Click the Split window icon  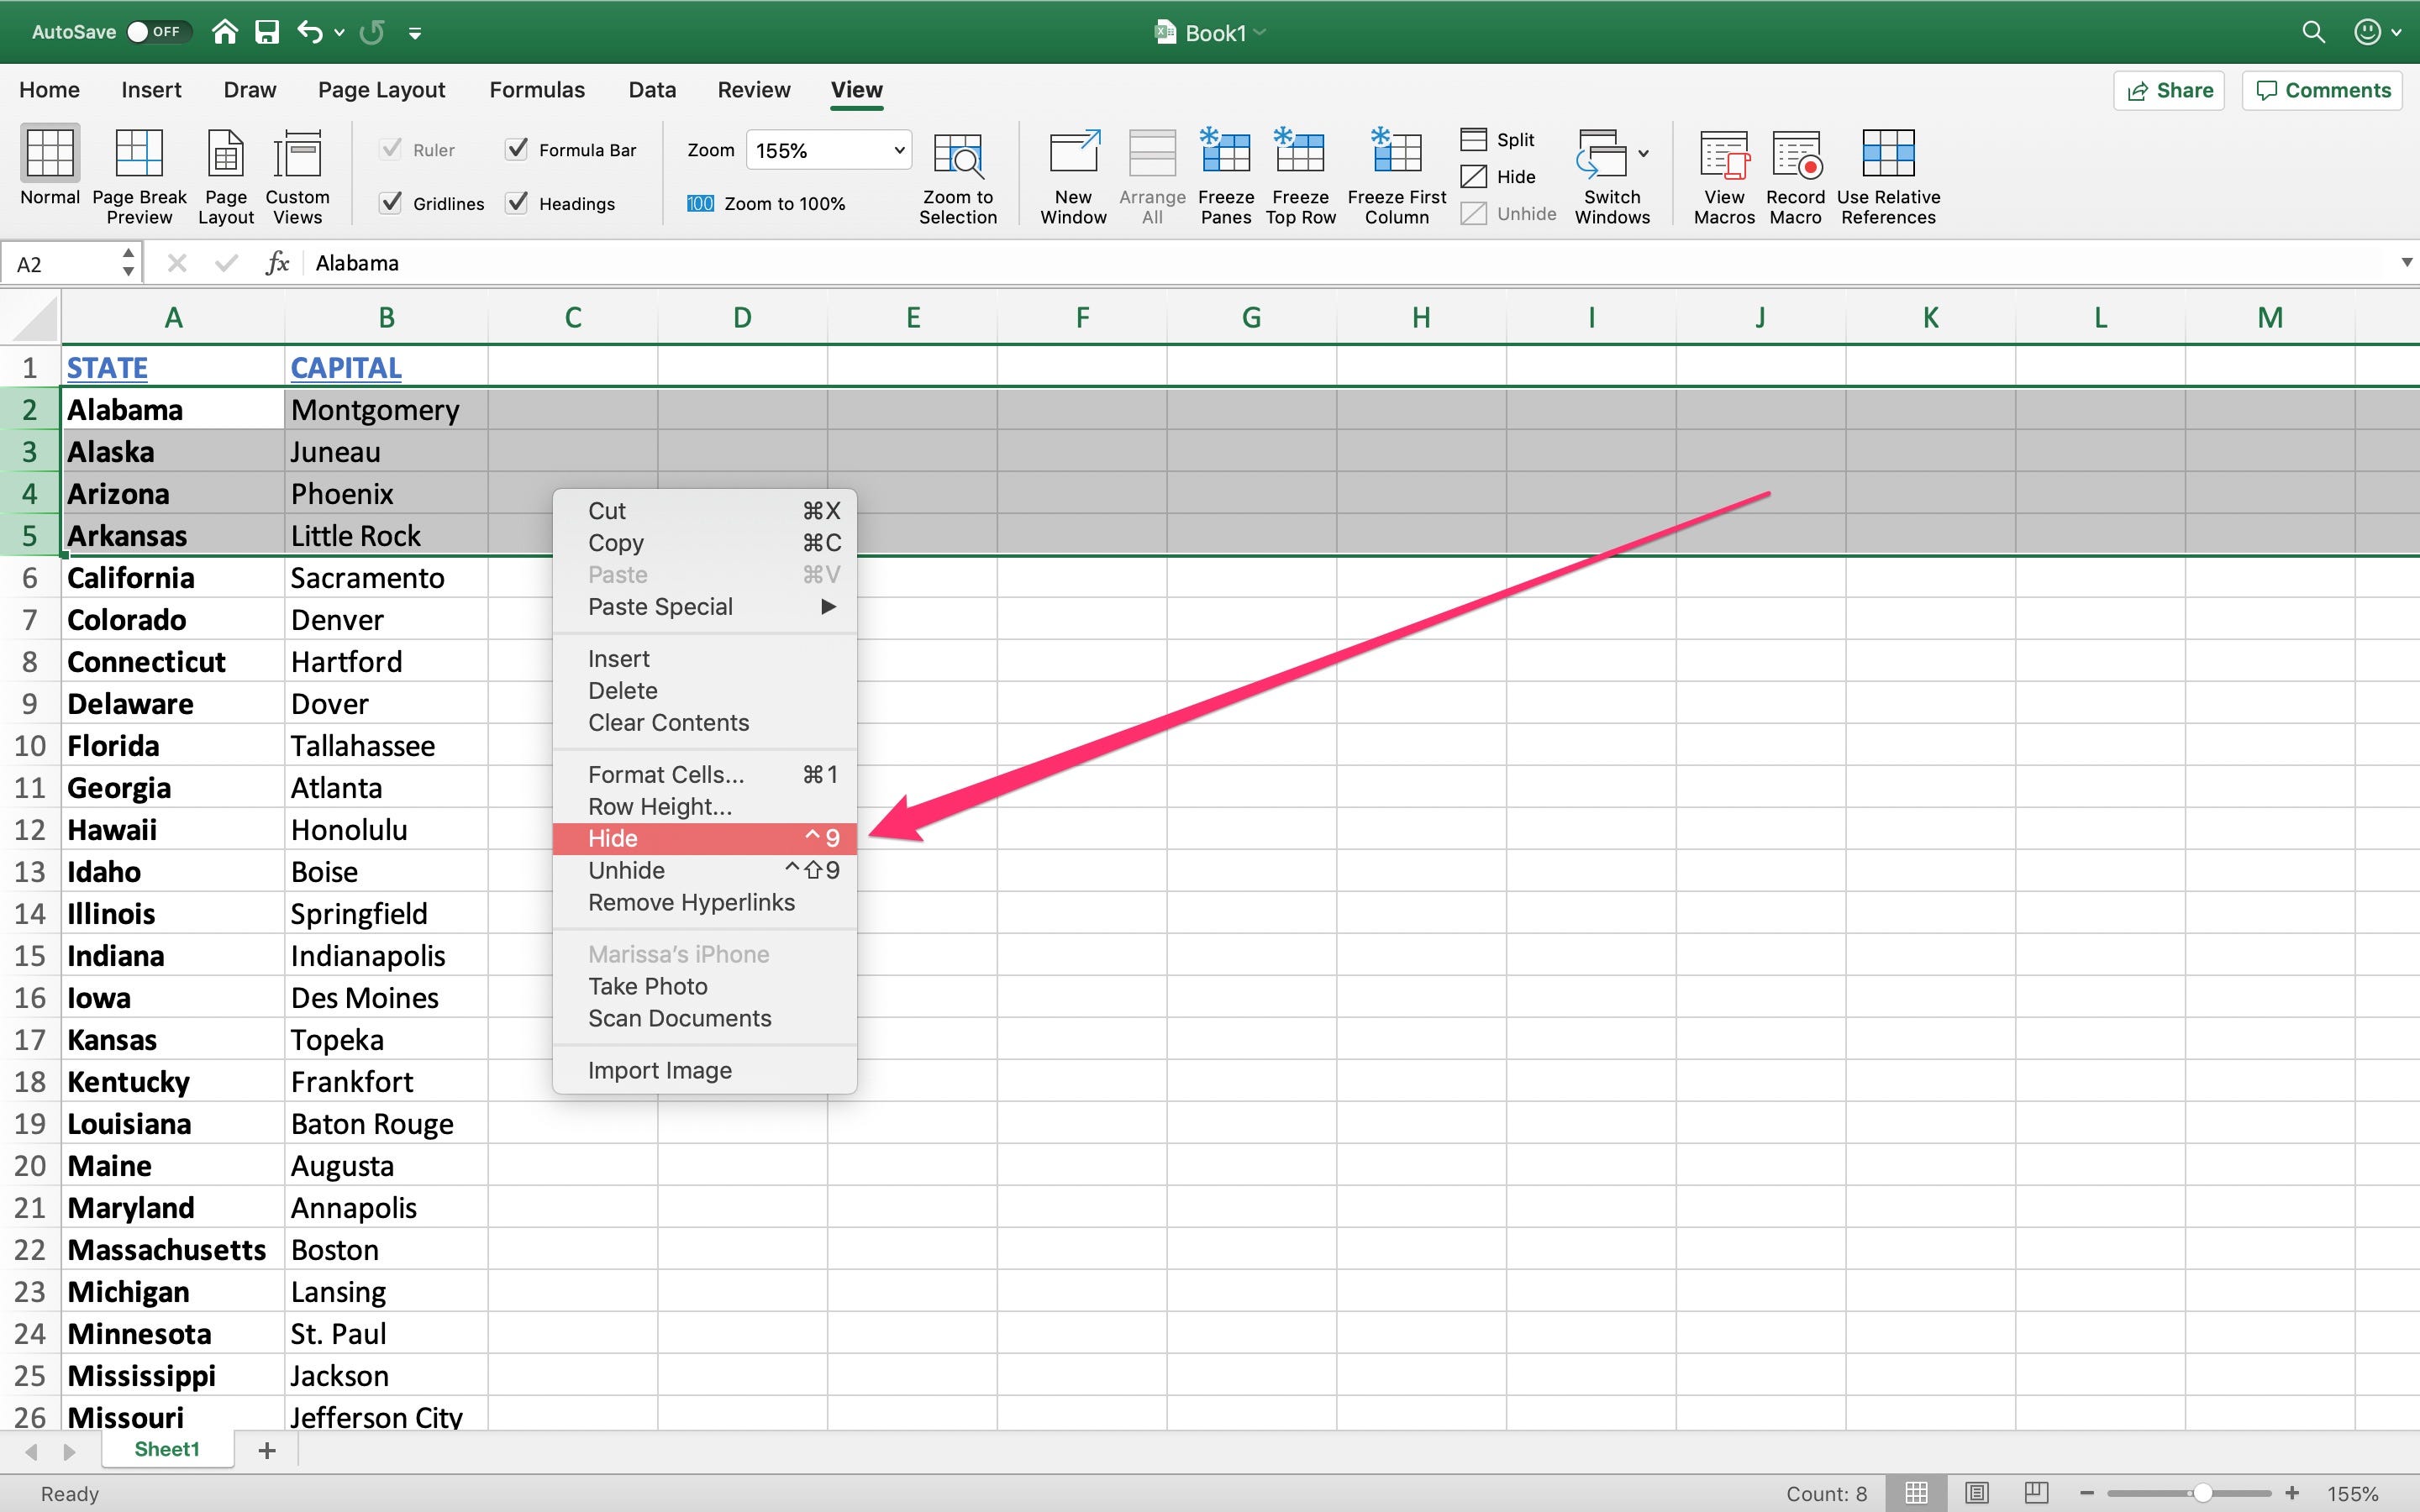[1473, 139]
